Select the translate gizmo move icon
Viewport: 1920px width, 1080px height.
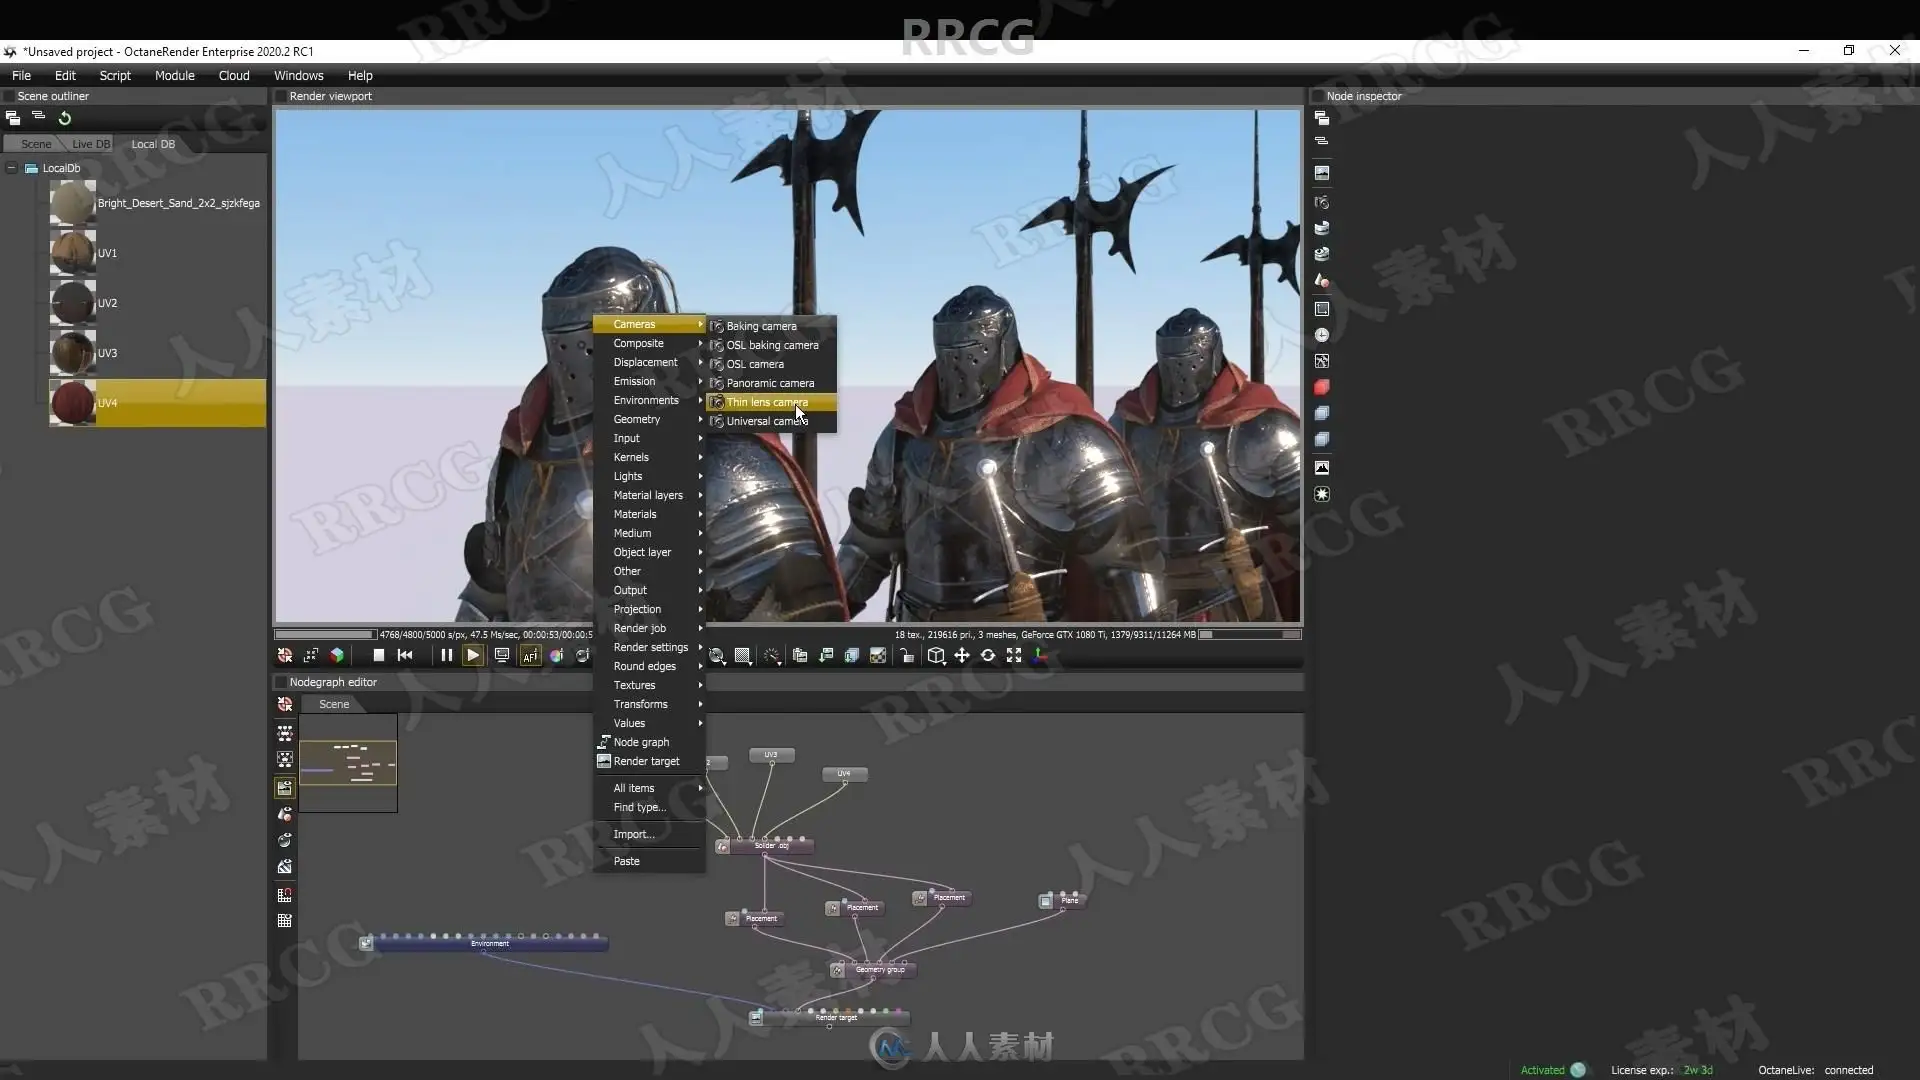click(961, 656)
